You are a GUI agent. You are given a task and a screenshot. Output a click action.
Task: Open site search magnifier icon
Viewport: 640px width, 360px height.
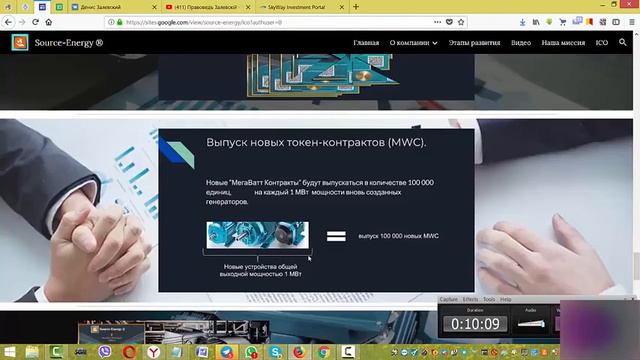622,42
